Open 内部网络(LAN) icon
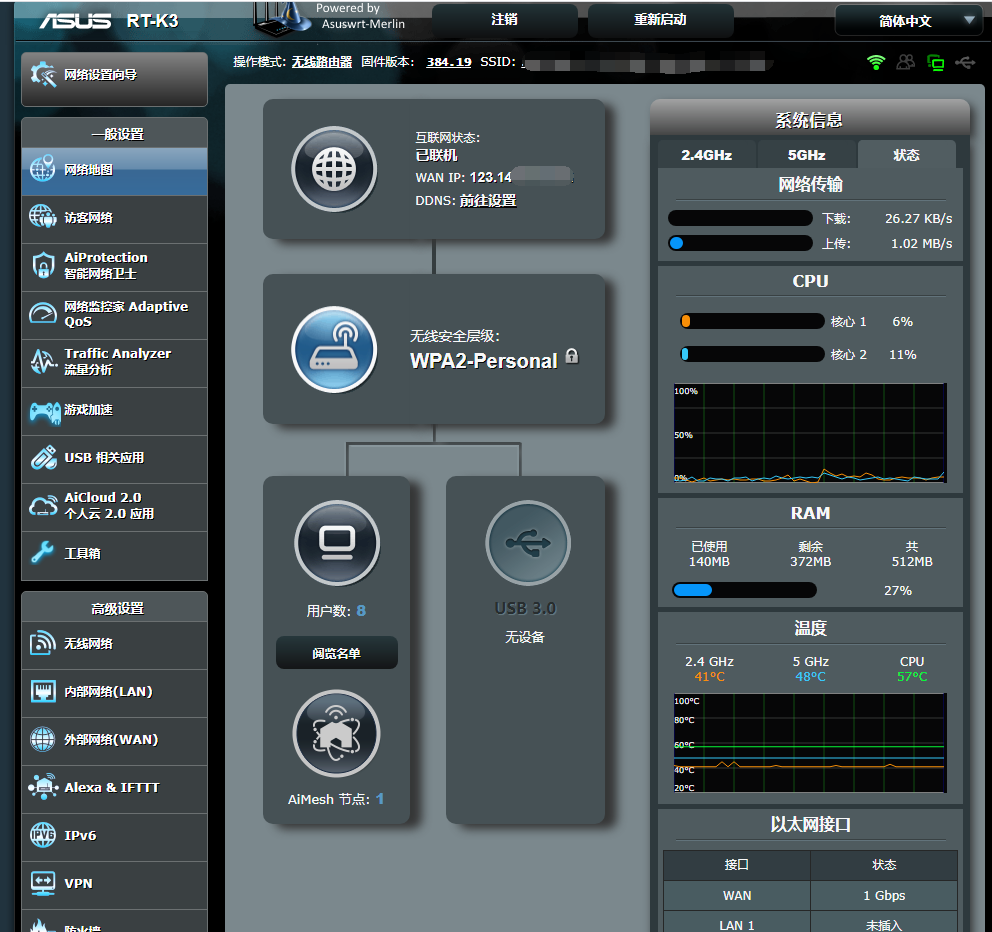 click(42, 692)
